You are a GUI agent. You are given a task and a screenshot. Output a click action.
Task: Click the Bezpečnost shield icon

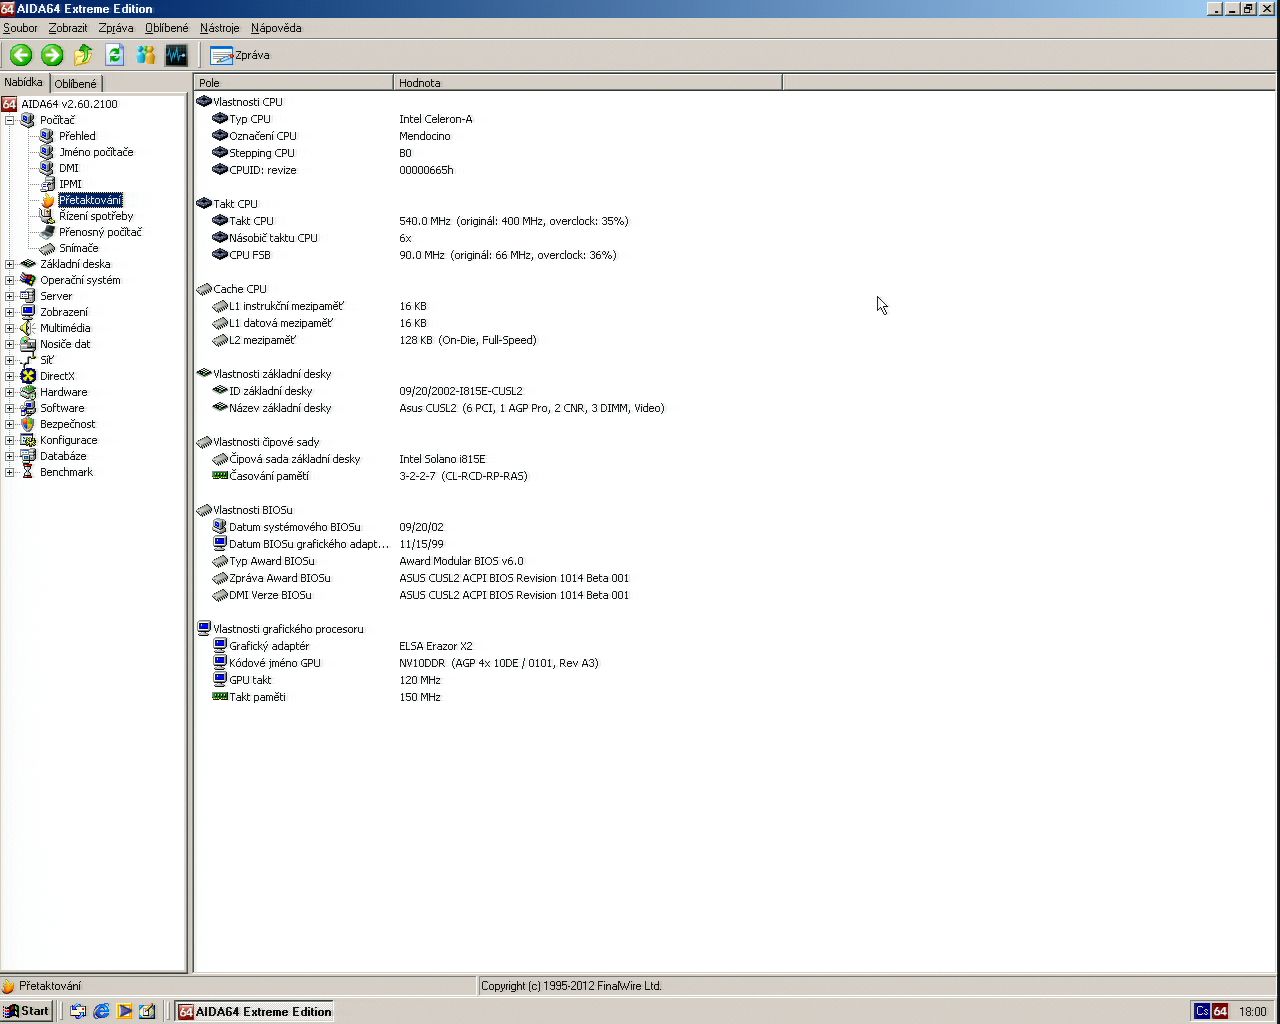28,424
